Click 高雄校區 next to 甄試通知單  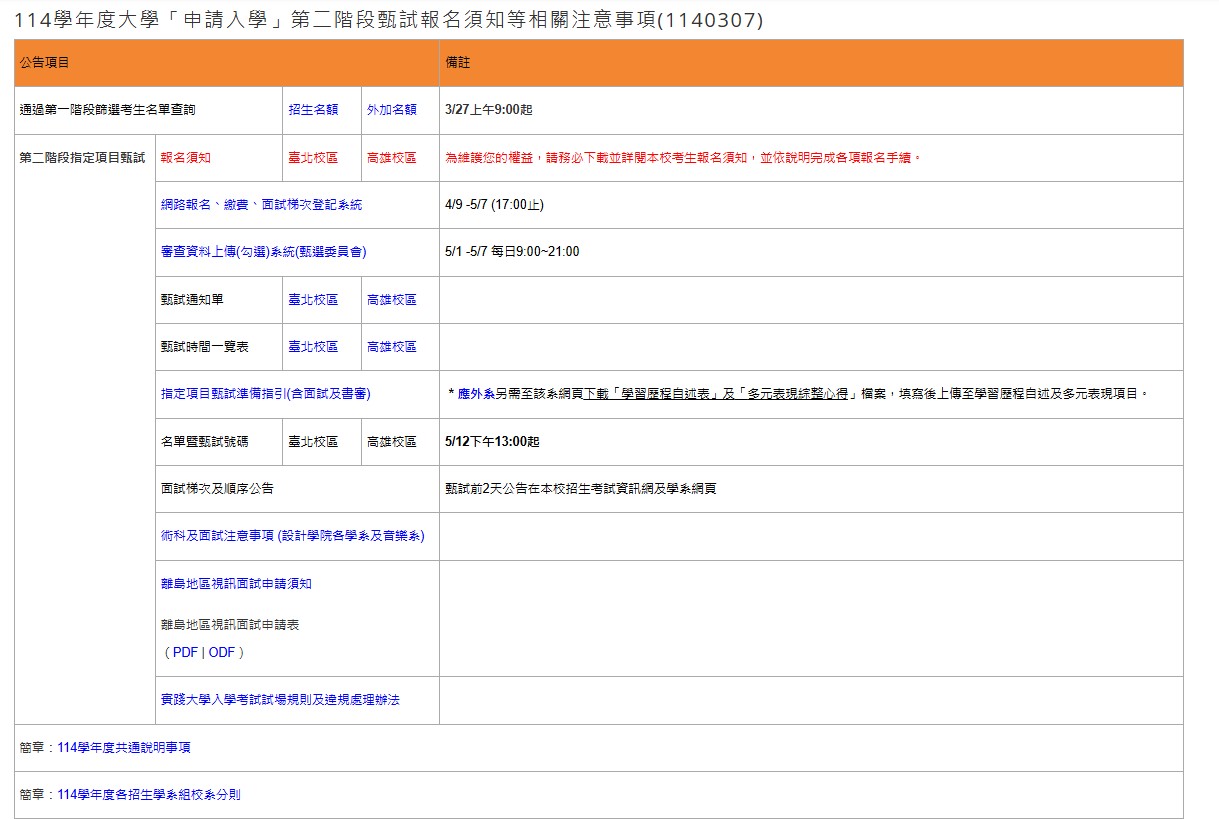[x=391, y=300]
